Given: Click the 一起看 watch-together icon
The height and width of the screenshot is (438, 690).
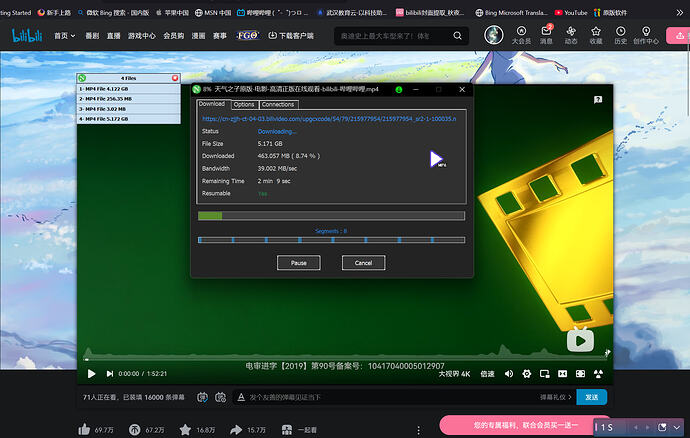Looking at the screenshot, I should click(287, 430).
